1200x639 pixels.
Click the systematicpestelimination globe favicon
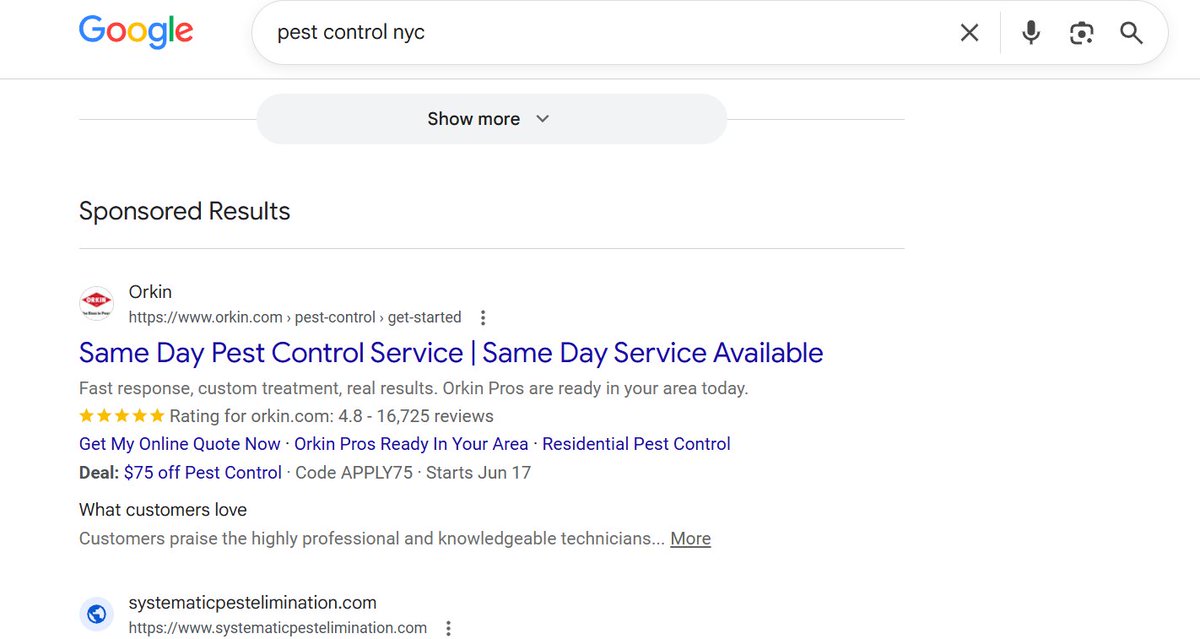96,614
